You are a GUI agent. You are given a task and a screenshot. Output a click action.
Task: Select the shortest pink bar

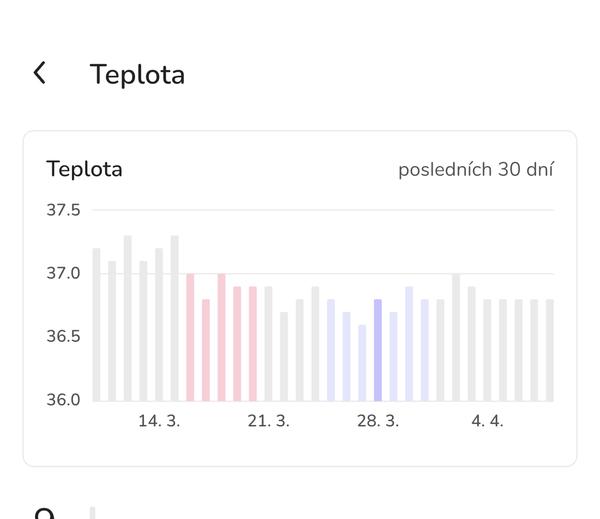(x=206, y=350)
